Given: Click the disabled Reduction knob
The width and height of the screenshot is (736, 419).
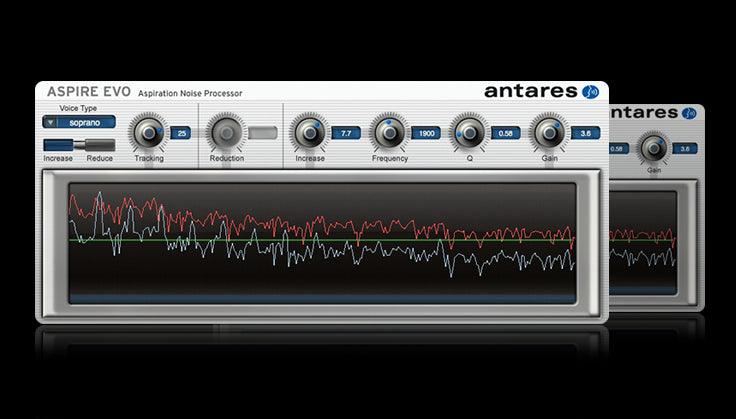Looking at the screenshot, I should (227, 133).
